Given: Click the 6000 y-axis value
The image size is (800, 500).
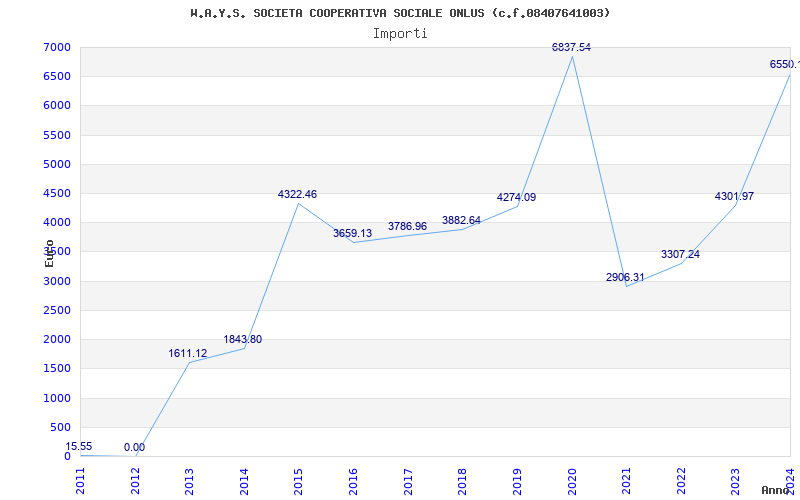Looking at the screenshot, I should pos(57,106).
